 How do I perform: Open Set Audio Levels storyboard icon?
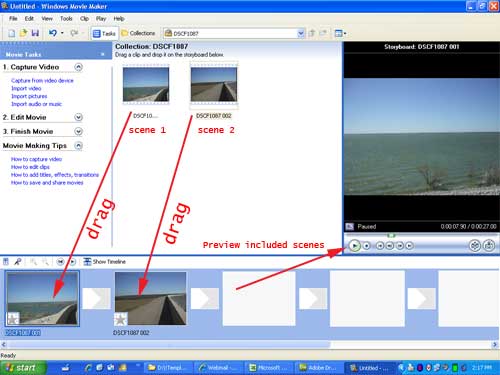tap(6, 262)
